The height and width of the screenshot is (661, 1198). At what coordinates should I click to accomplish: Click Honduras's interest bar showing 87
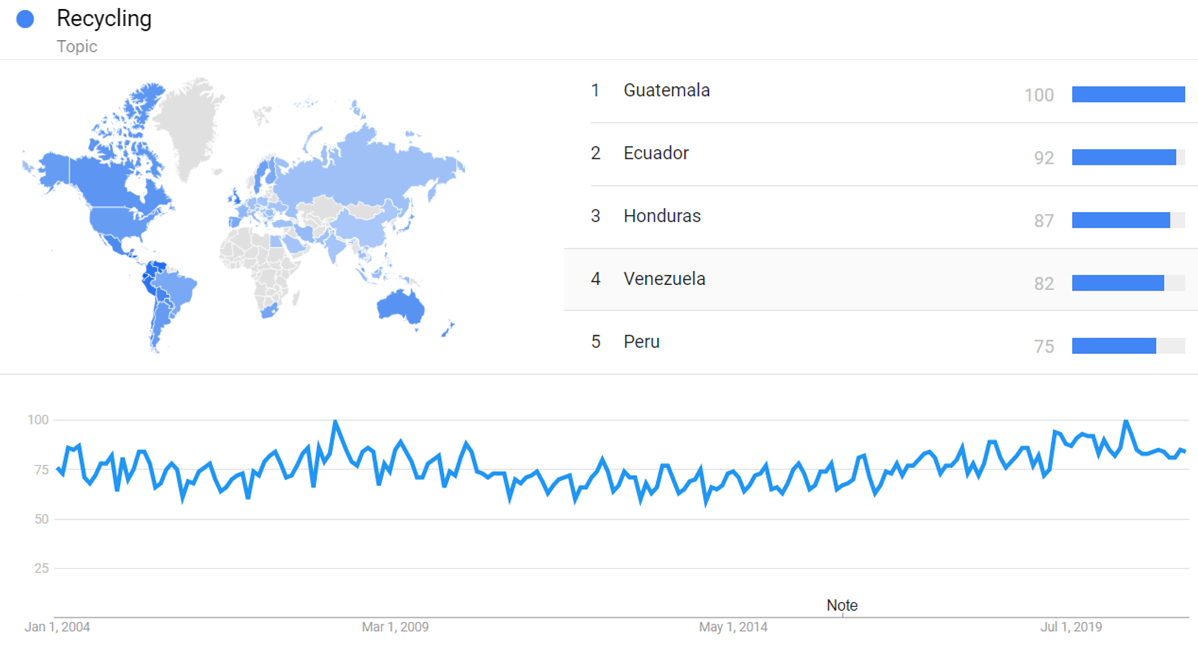1121,220
